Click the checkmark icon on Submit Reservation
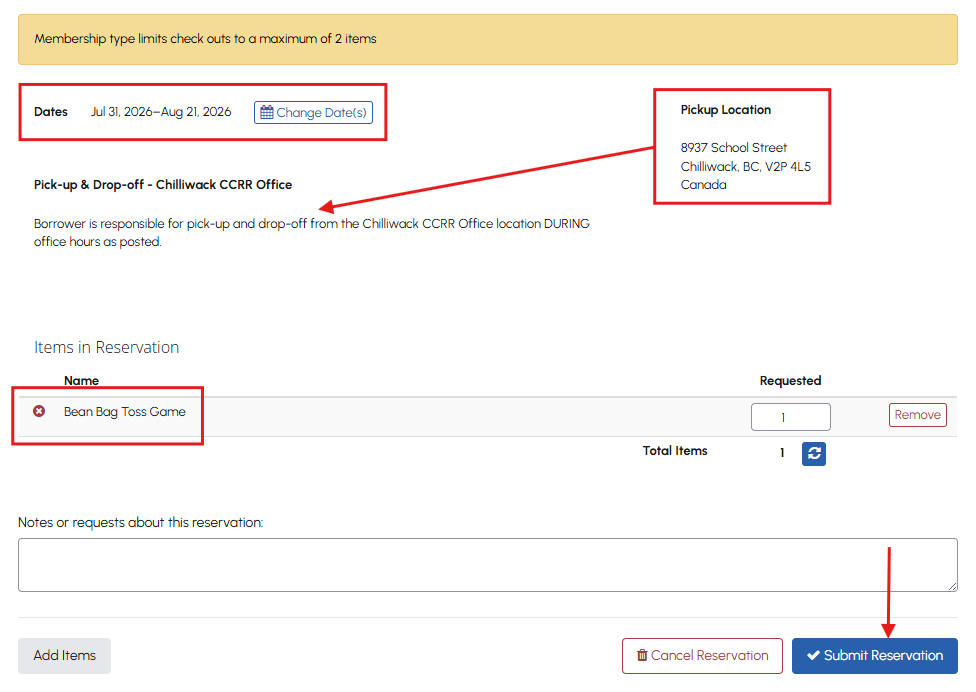The image size is (976, 692). tap(813, 655)
